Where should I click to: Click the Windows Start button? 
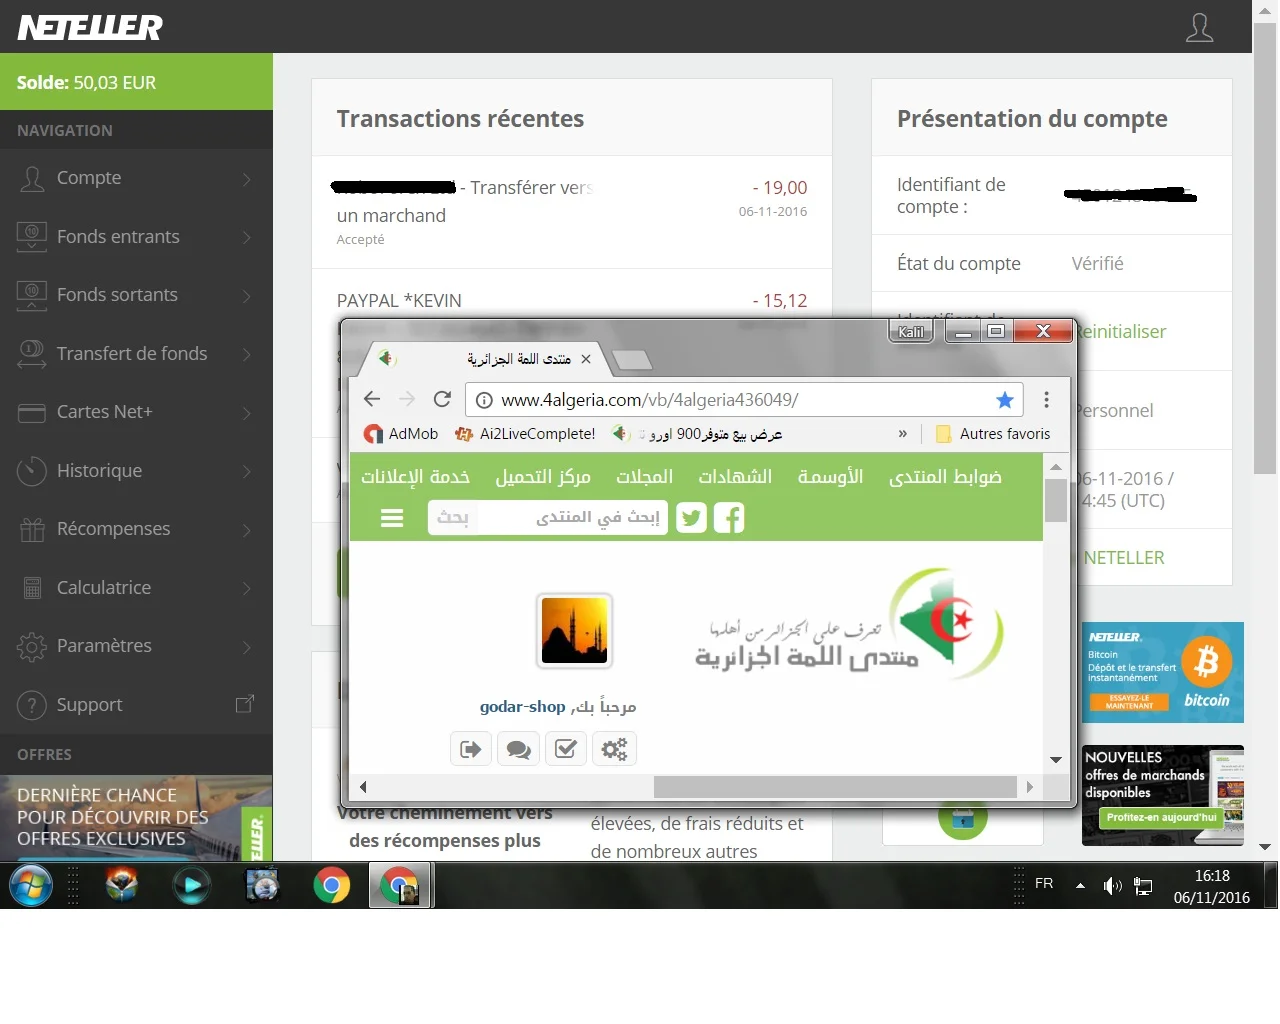[31, 885]
